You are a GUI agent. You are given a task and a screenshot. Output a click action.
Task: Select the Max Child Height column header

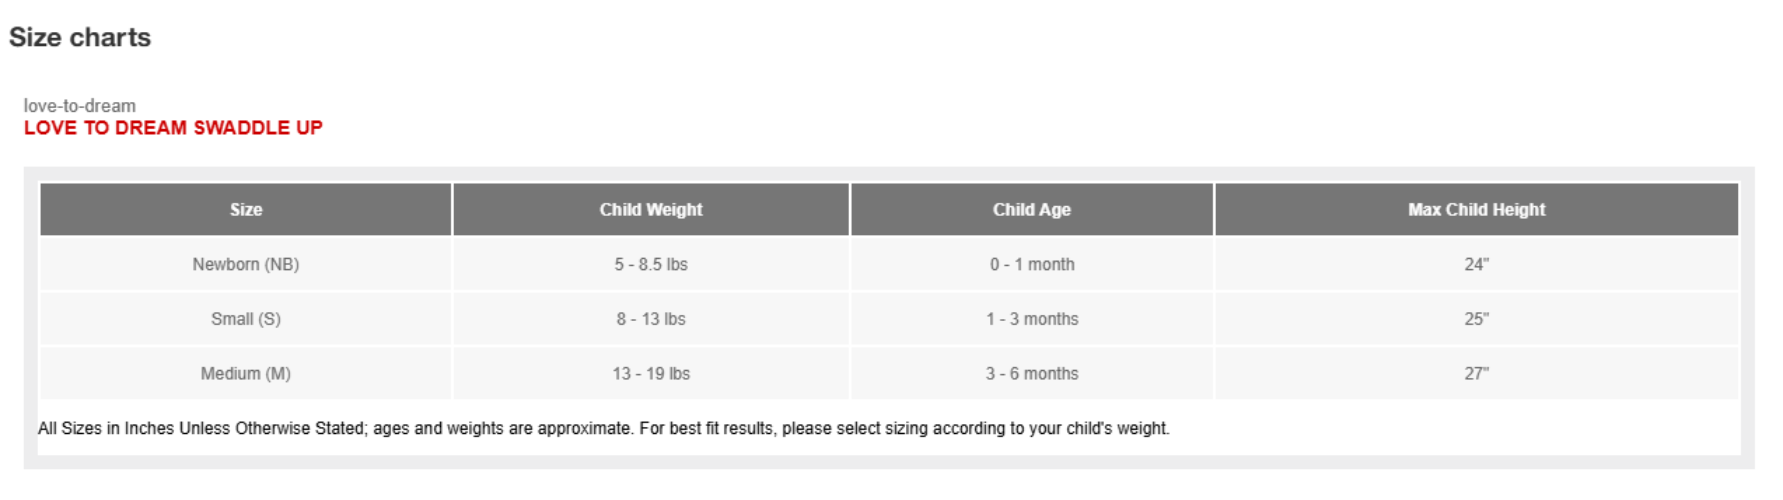point(1476,210)
